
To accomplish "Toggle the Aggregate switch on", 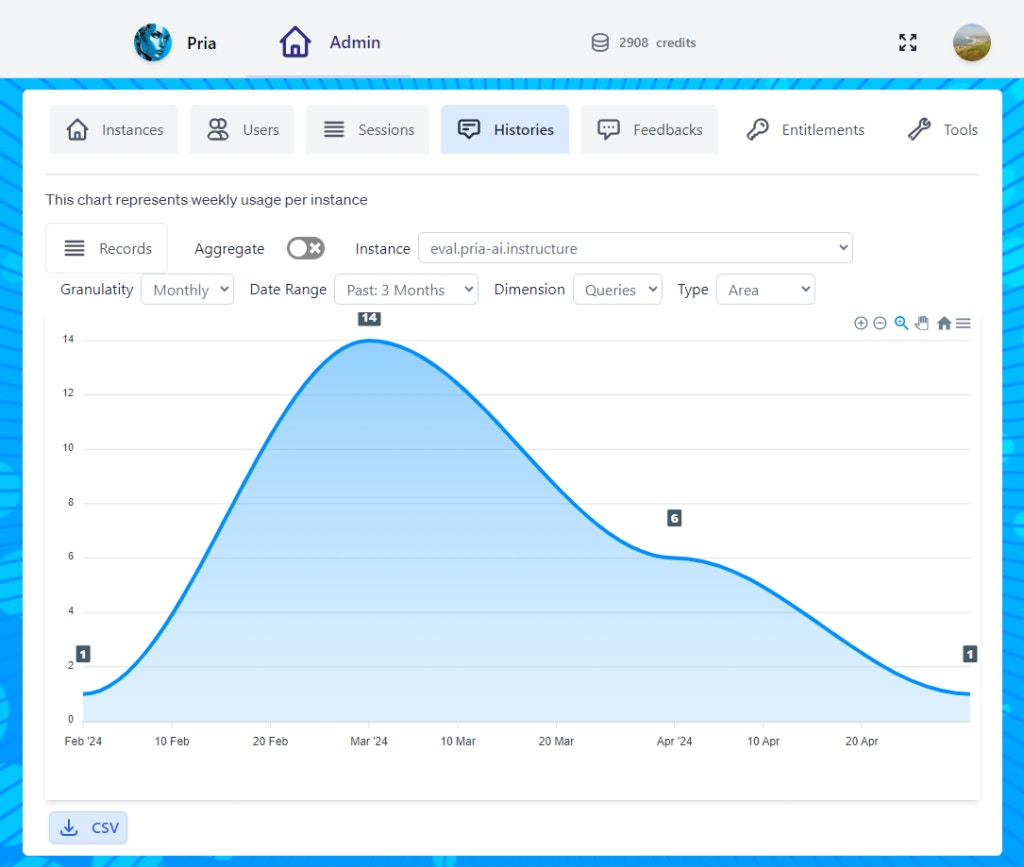I will [x=305, y=247].
